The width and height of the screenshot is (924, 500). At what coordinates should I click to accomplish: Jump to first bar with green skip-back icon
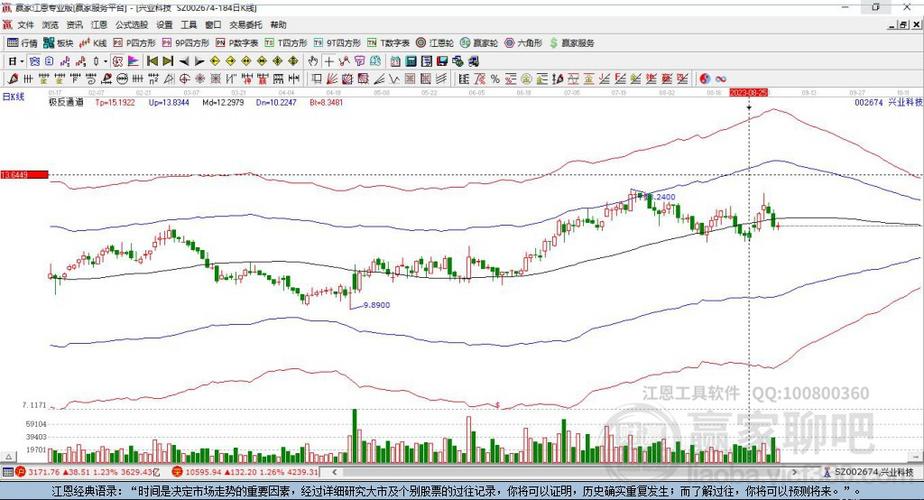152,61
